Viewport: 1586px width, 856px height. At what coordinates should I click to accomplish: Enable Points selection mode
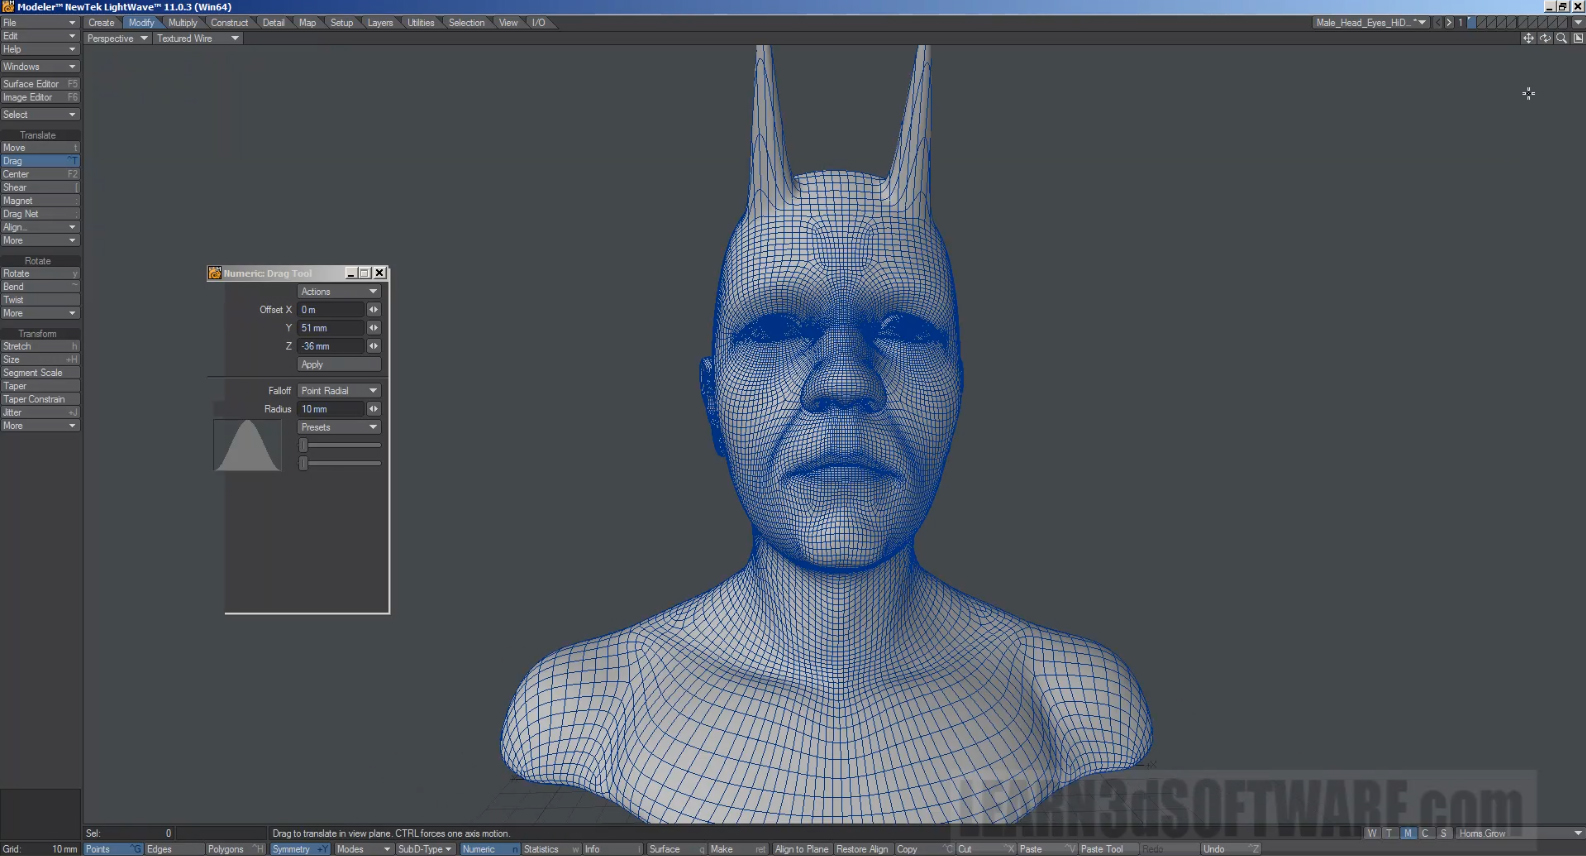click(114, 849)
